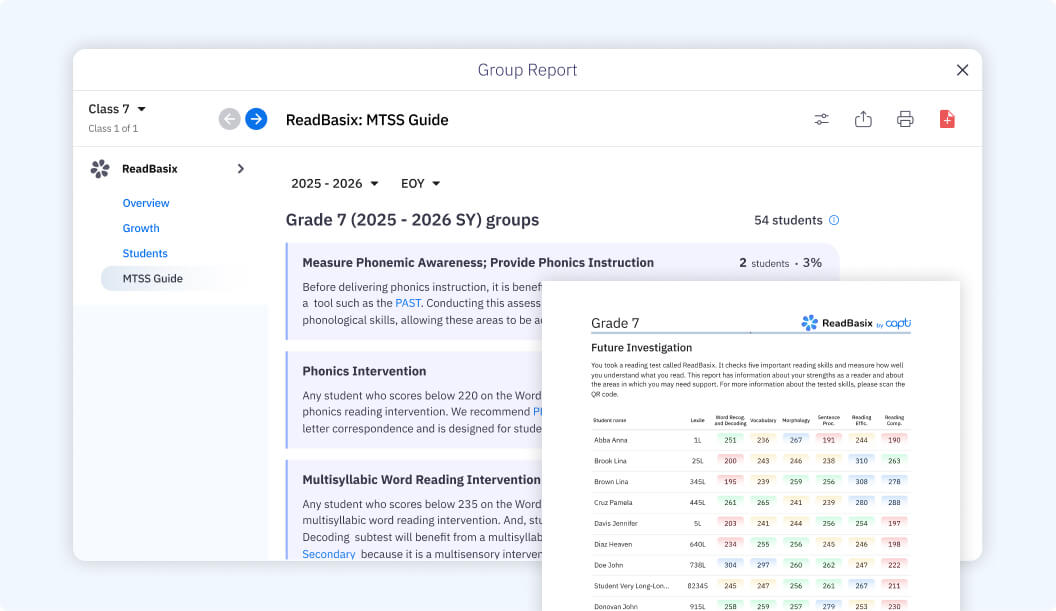Click the Abba Anna row name
Image resolution: width=1056 pixels, height=611 pixels.
[x=610, y=440]
